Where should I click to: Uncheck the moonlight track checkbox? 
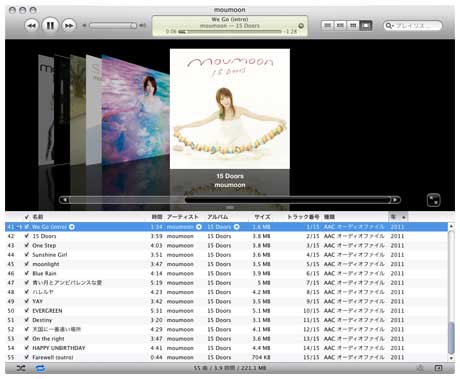(27, 264)
